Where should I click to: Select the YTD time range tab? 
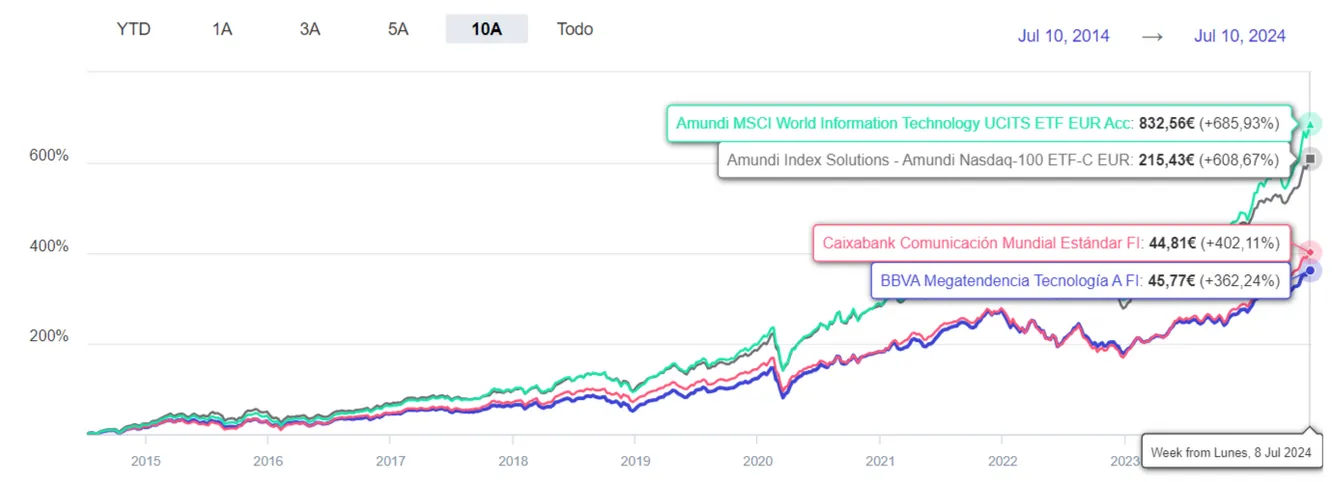click(133, 29)
